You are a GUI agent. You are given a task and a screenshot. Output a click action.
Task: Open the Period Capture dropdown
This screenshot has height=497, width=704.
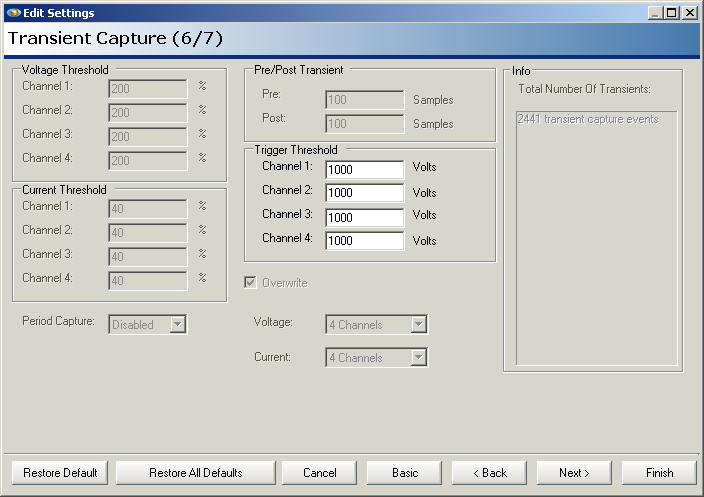point(177,324)
